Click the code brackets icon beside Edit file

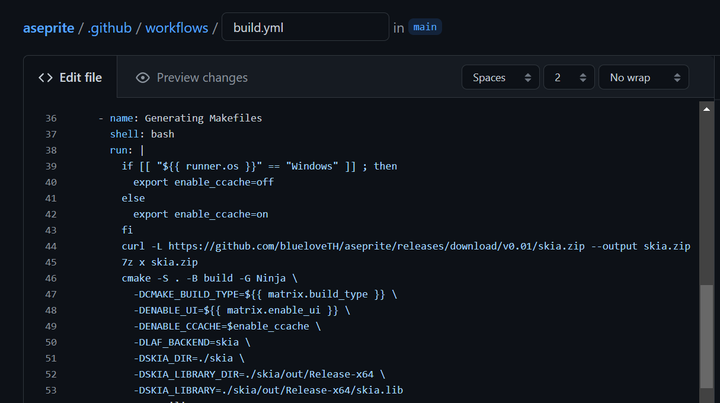coord(45,78)
